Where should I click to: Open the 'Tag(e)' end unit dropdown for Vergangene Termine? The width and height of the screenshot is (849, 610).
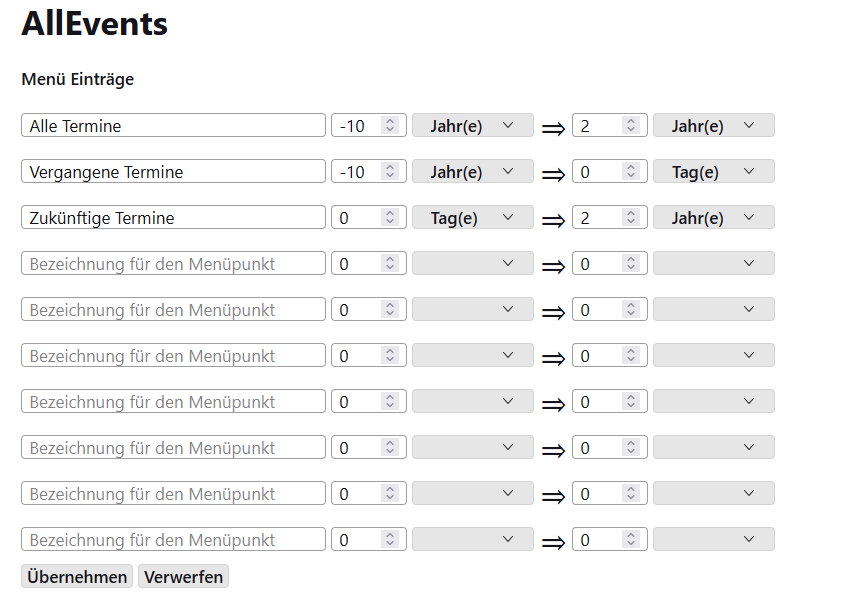click(713, 172)
